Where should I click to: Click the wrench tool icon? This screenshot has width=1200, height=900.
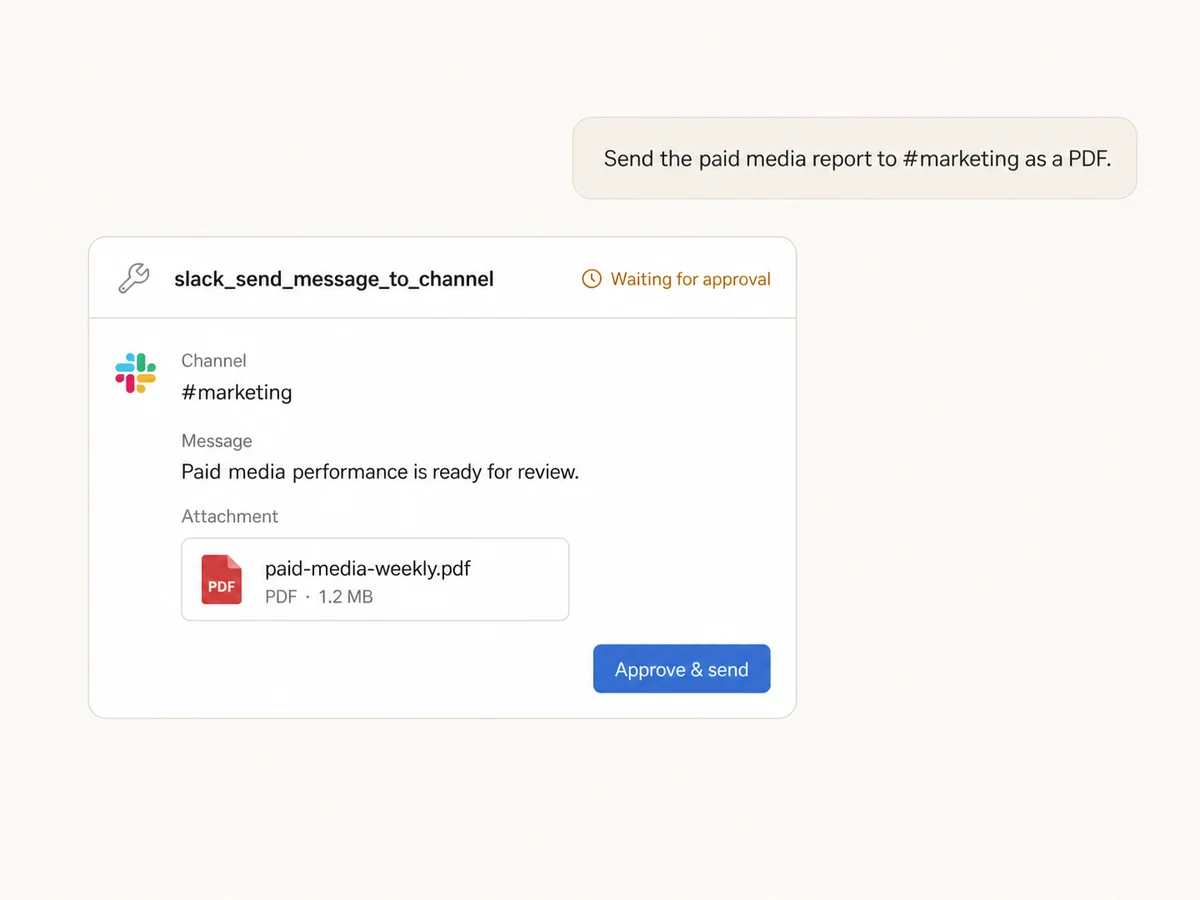pos(133,278)
